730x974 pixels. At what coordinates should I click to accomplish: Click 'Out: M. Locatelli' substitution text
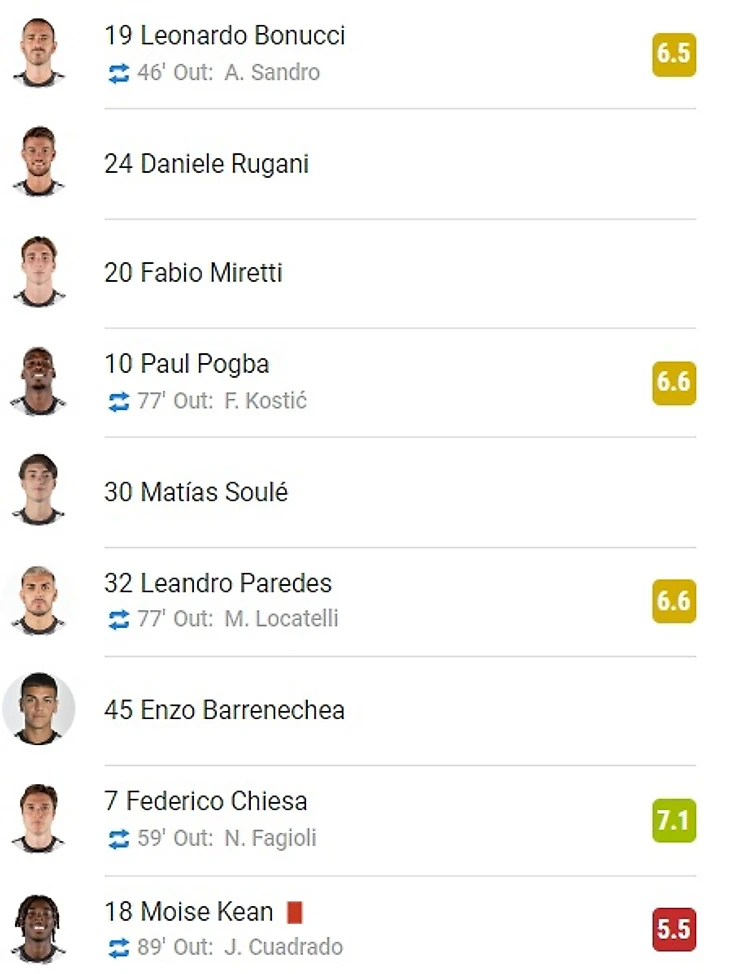click(256, 619)
